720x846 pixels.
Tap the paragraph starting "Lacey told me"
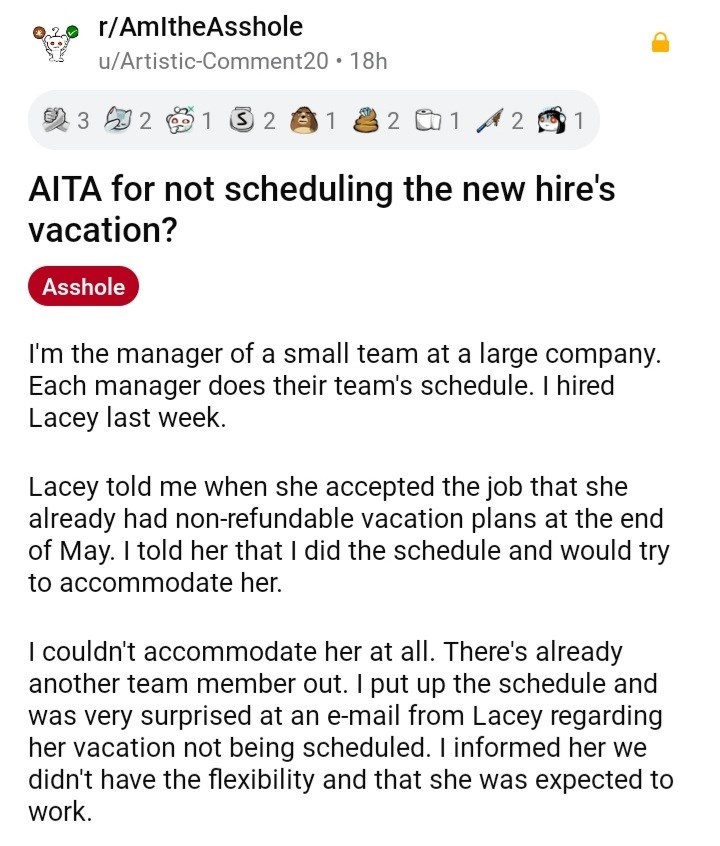[x=345, y=535]
